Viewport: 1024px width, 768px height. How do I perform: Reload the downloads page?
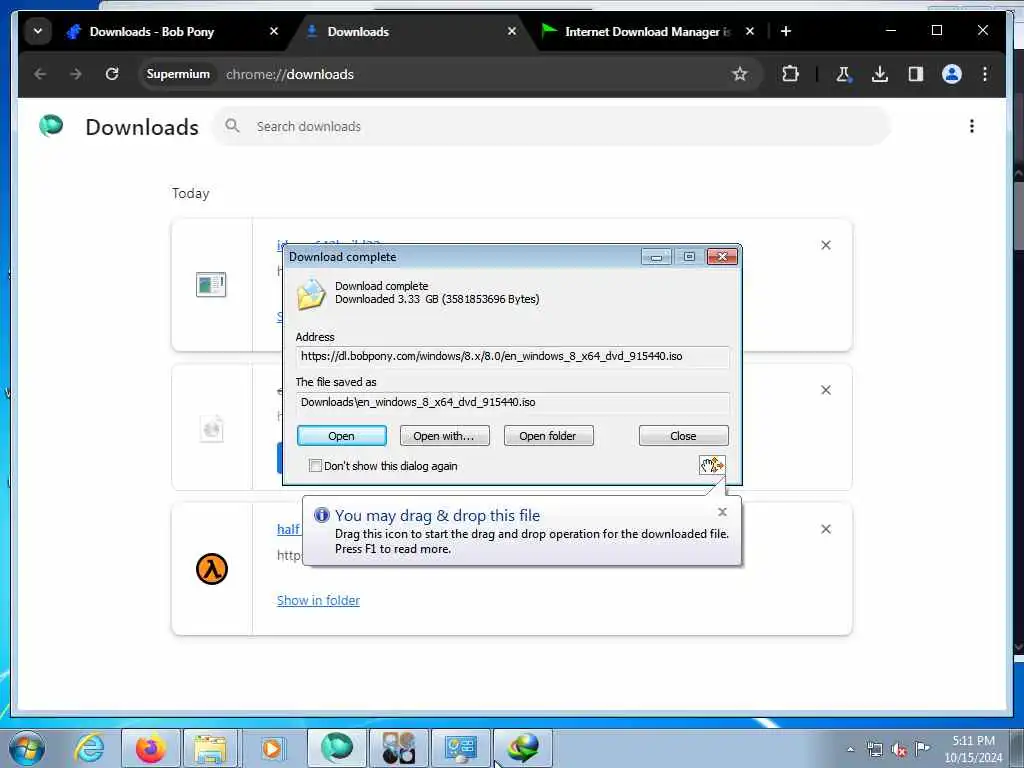coord(112,74)
